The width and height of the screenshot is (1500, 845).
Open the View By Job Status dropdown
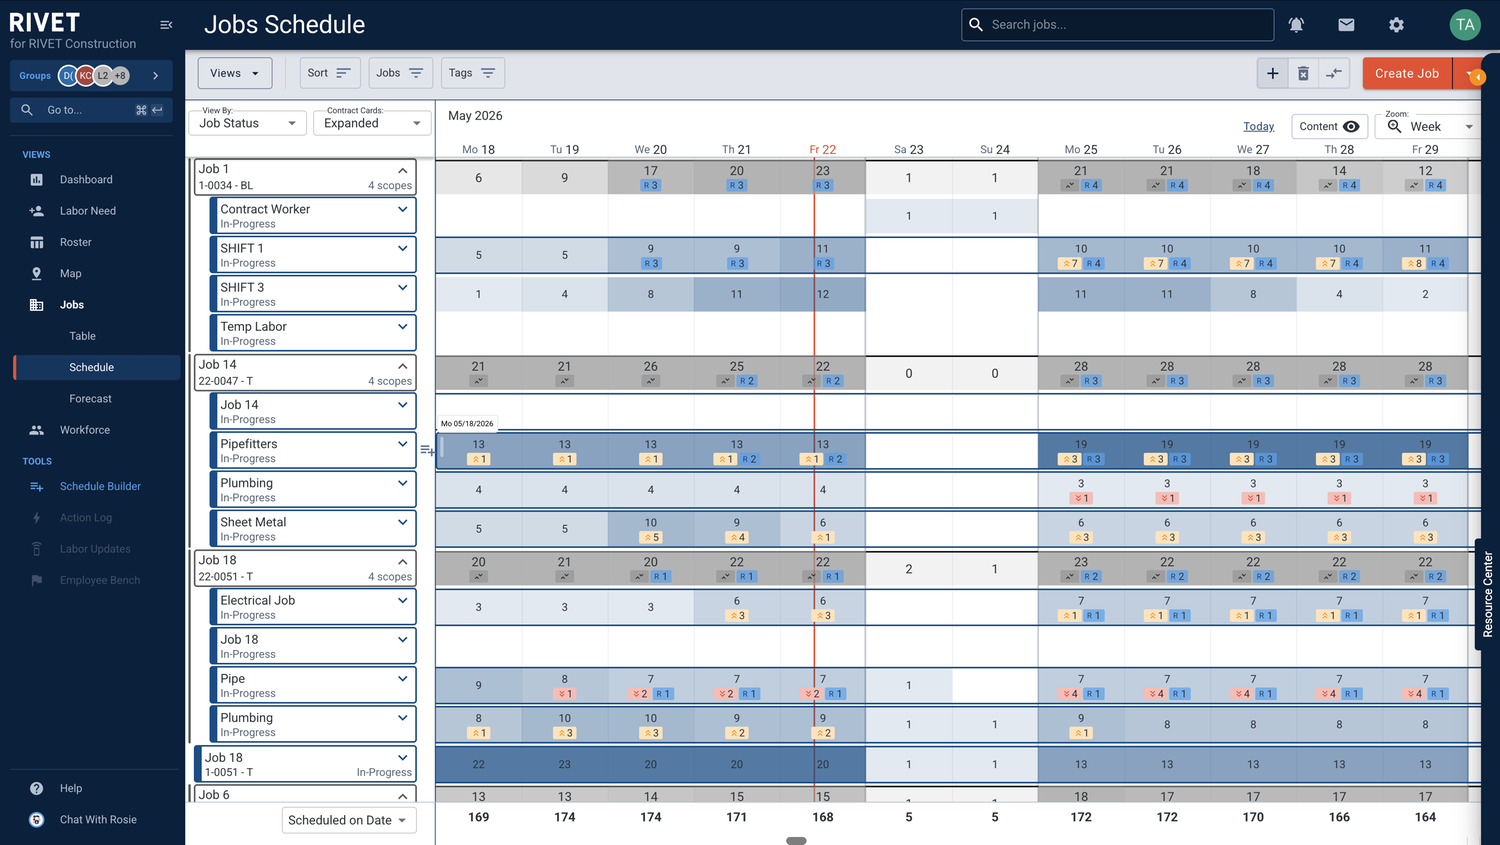248,123
